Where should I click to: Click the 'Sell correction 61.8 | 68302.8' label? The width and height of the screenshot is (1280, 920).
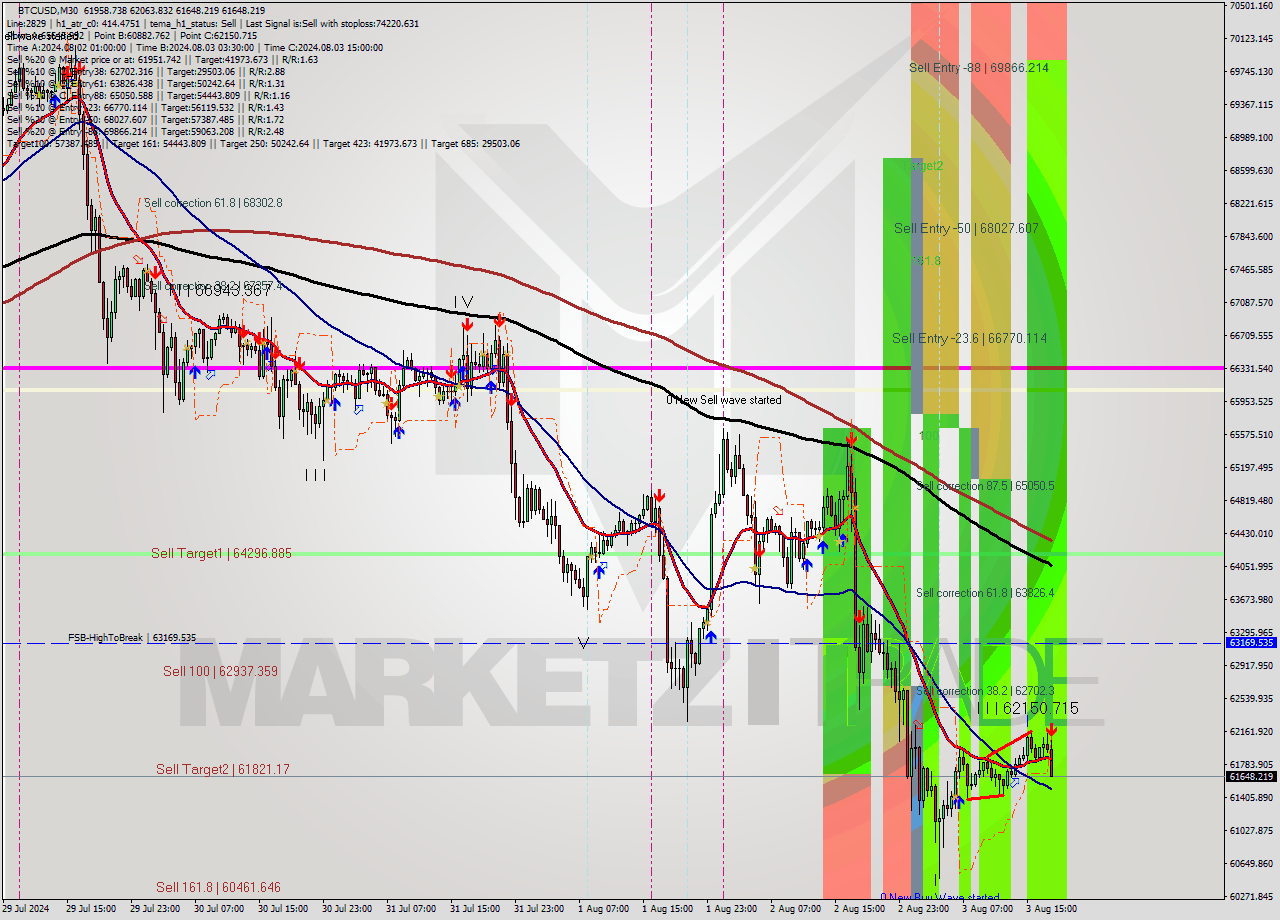[213, 203]
